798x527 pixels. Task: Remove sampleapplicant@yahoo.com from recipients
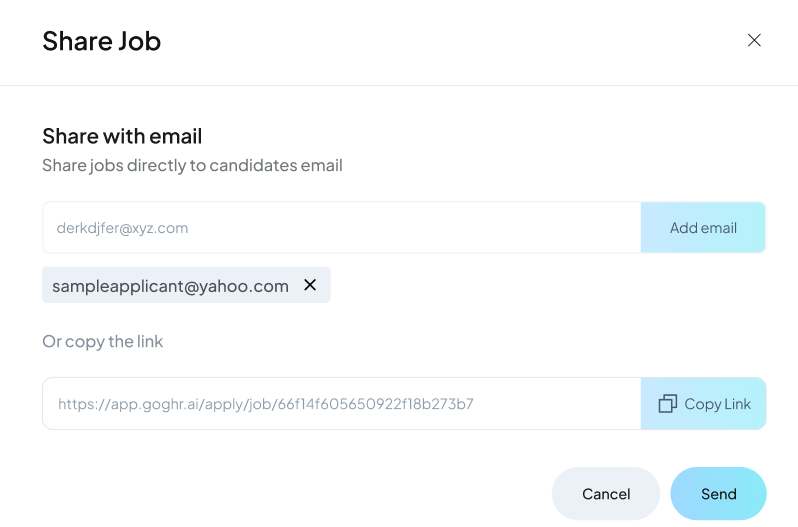(310, 285)
